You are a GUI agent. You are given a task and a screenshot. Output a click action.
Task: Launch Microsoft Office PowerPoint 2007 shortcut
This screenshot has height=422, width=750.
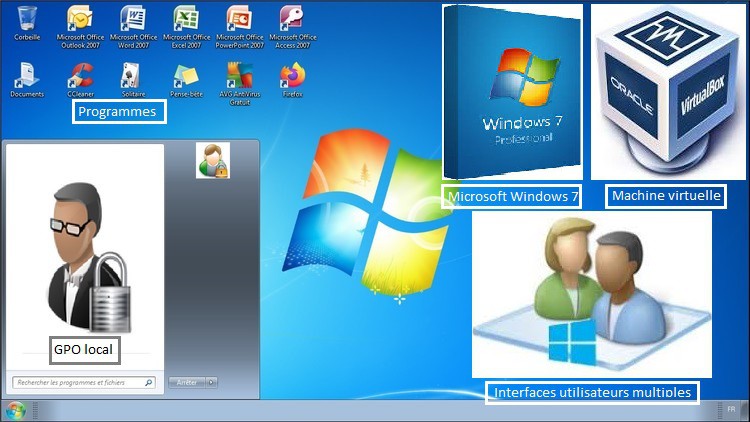[239, 27]
